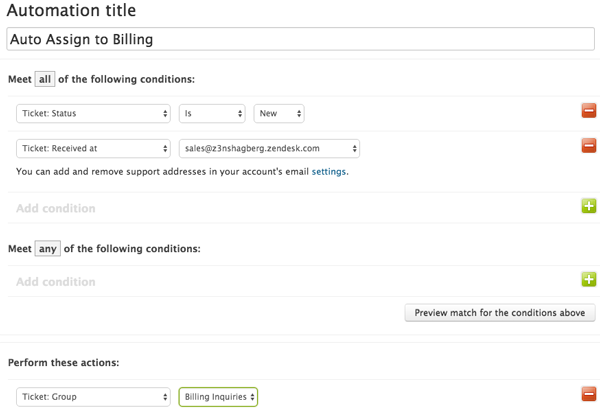The image size is (600, 409).
Task: Remove the Ticket: Received at condition
Action: (589, 145)
